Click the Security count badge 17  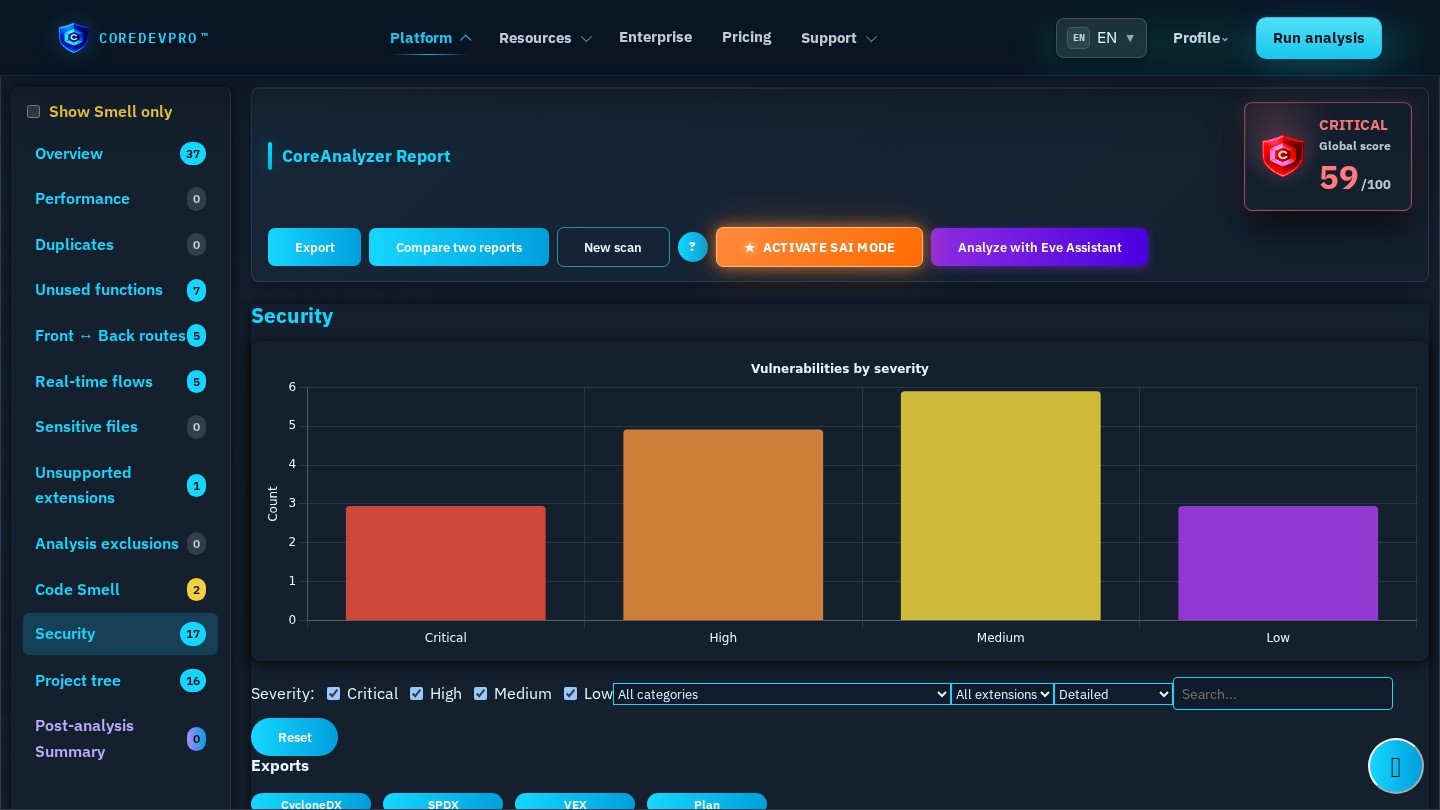193,634
